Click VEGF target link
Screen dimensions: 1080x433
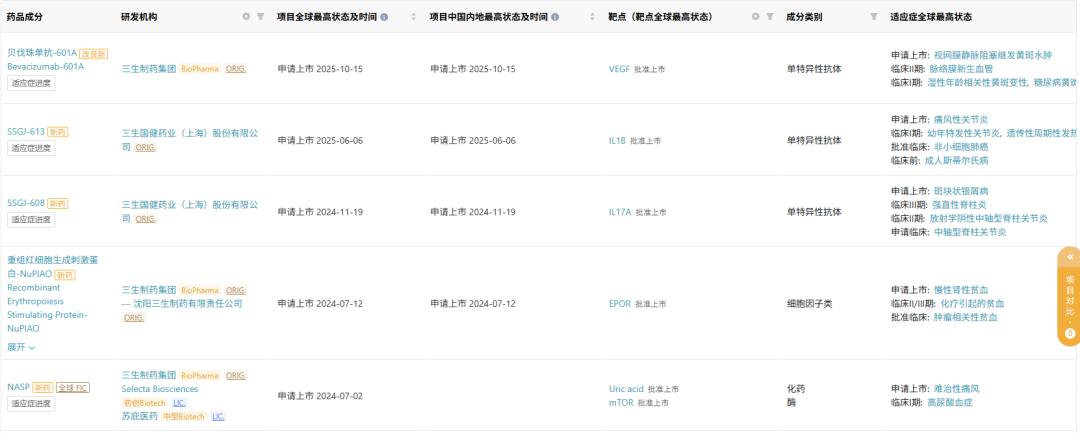[x=619, y=69]
